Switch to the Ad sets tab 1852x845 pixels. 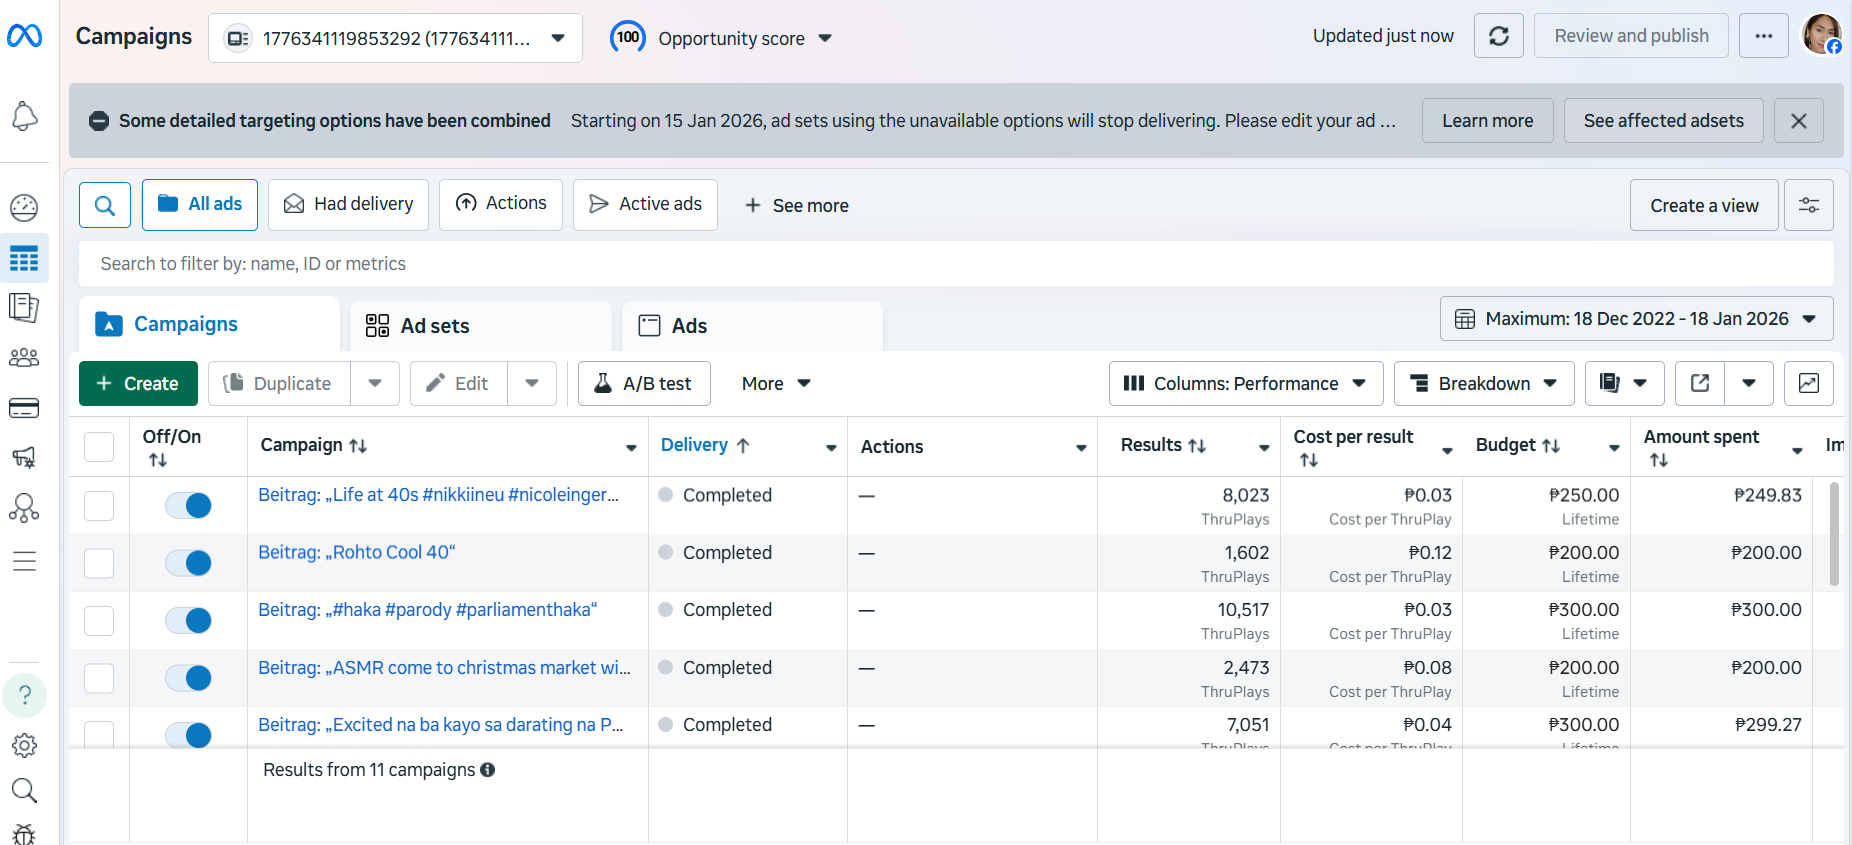[434, 326]
